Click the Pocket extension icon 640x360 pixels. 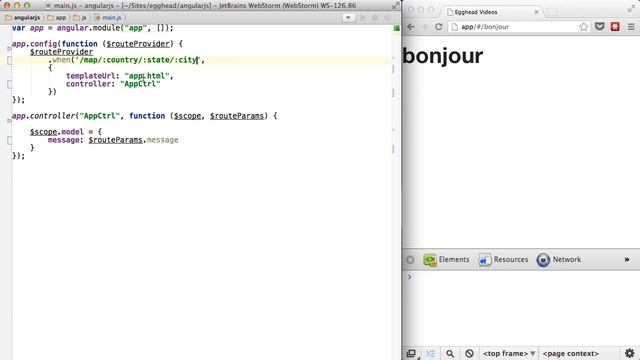click(x=600, y=27)
